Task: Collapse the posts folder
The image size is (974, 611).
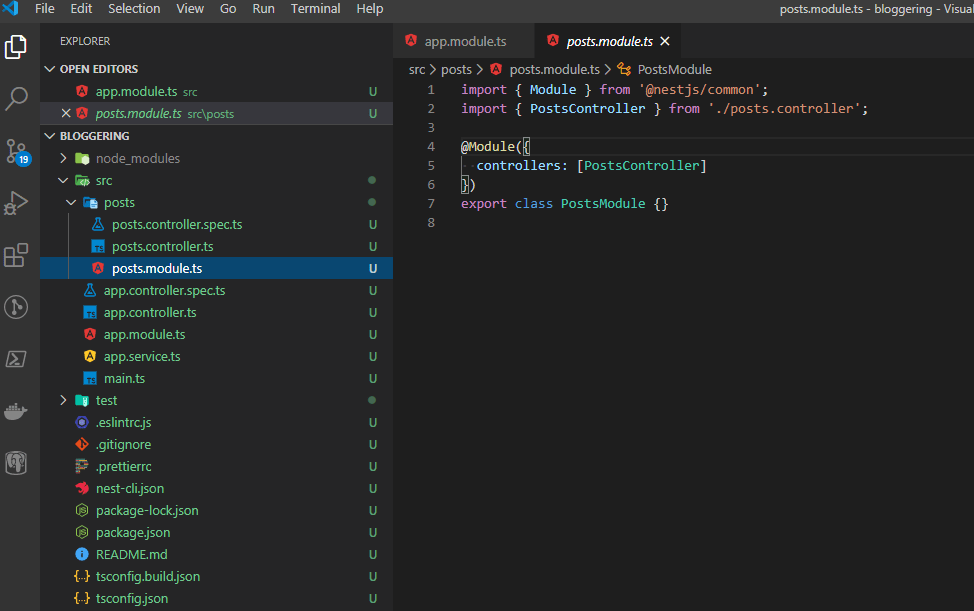Action: [x=70, y=201]
